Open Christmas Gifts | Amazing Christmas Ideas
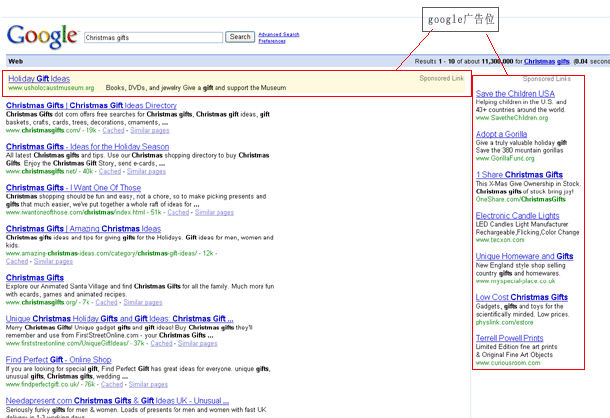This screenshot has height=418, width=610. (83, 229)
